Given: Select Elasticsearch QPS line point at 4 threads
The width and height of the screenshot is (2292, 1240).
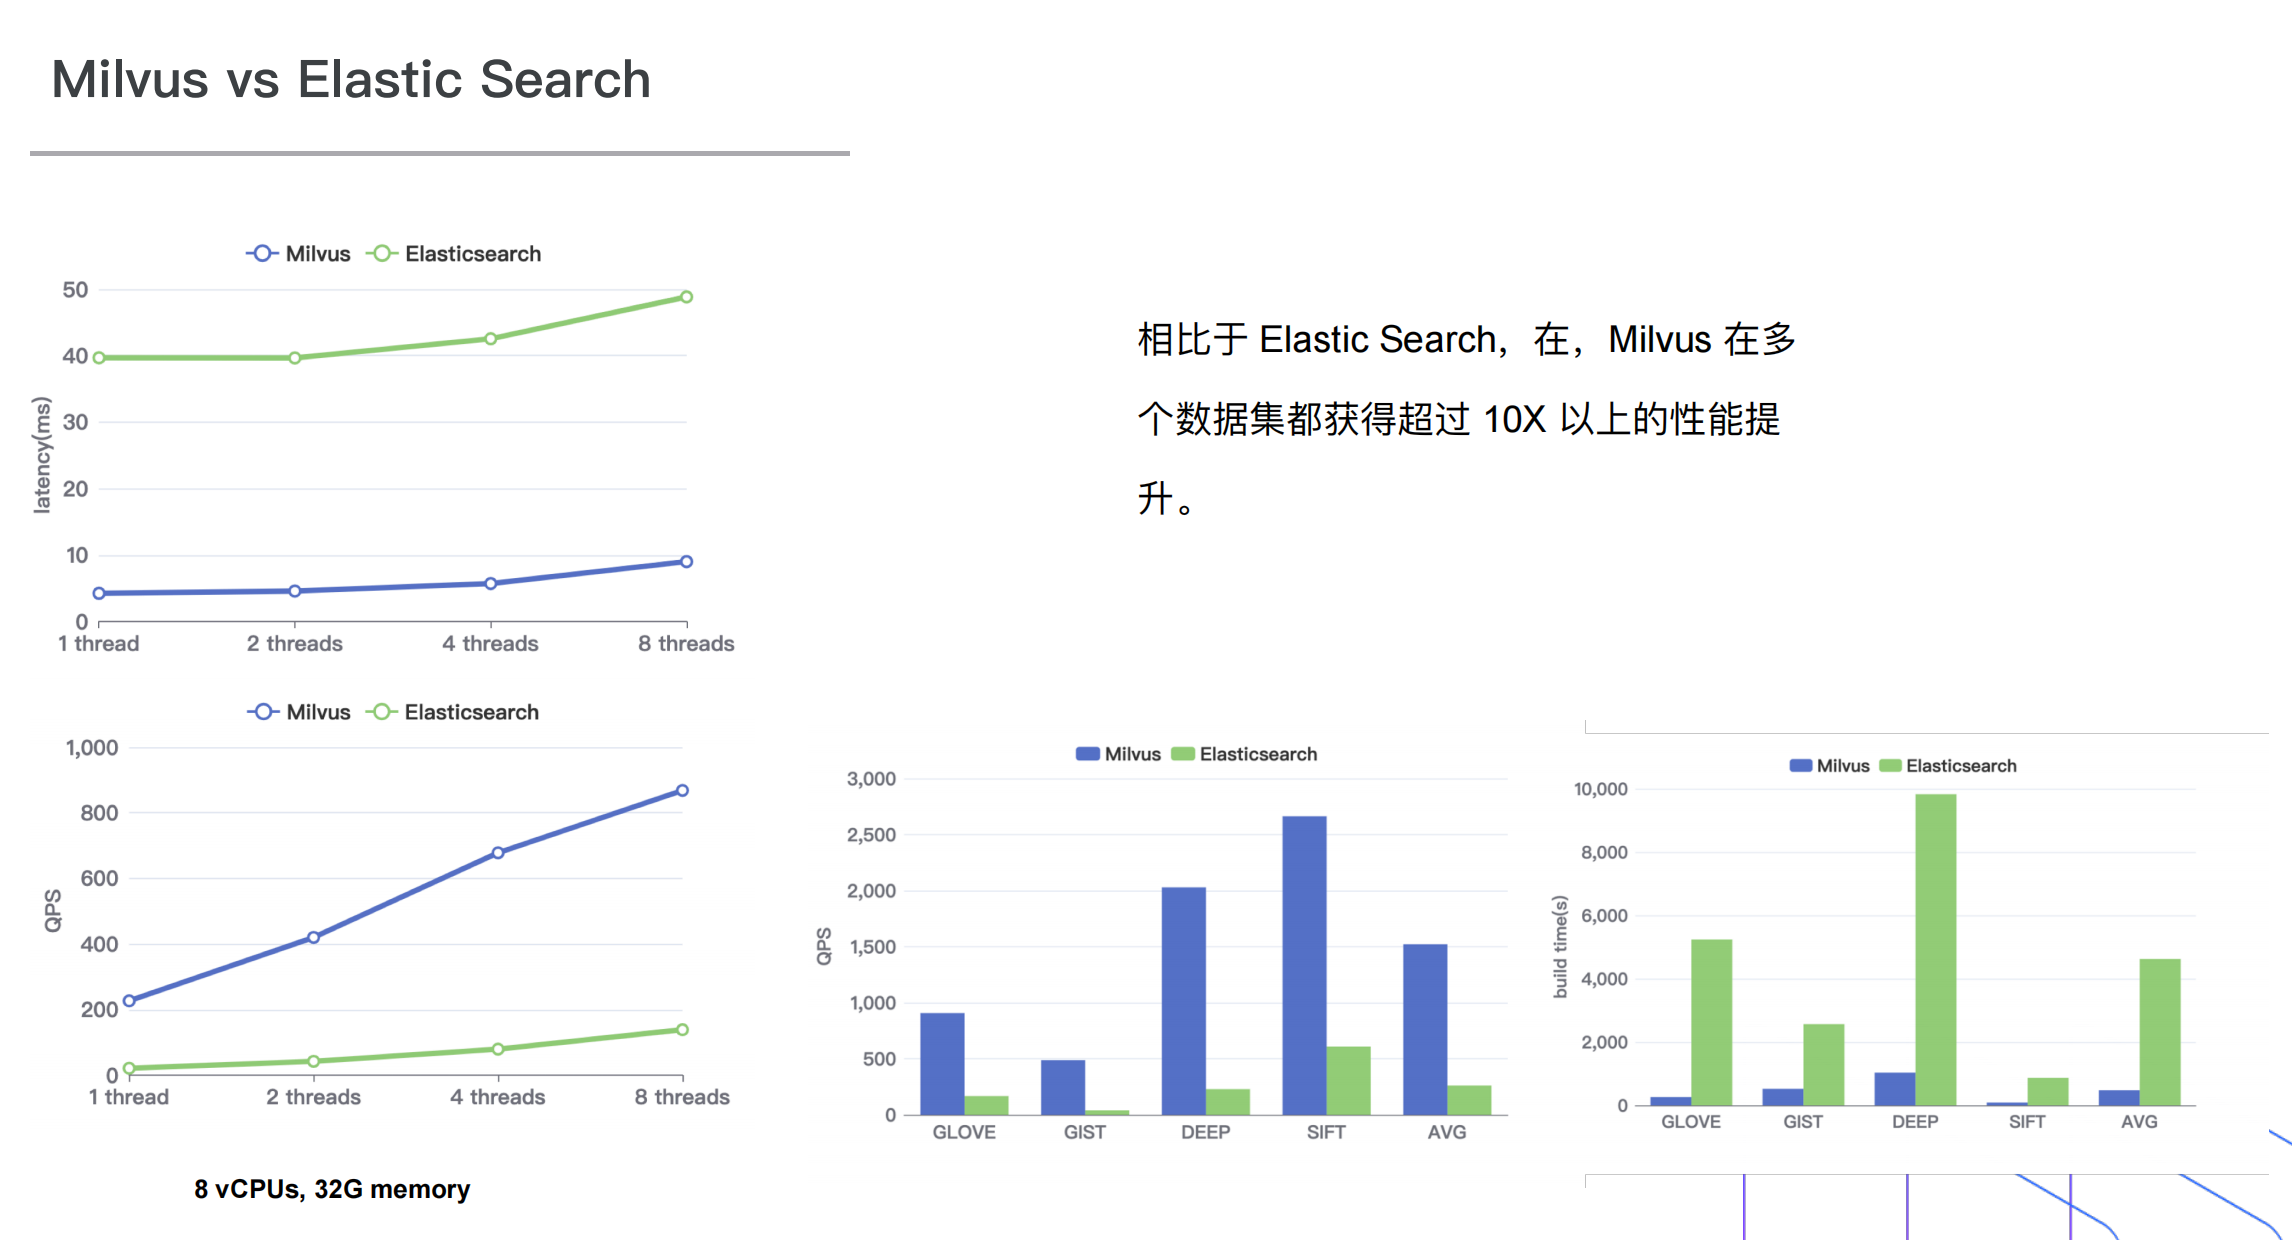Looking at the screenshot, I should [x=497, y=1050].
